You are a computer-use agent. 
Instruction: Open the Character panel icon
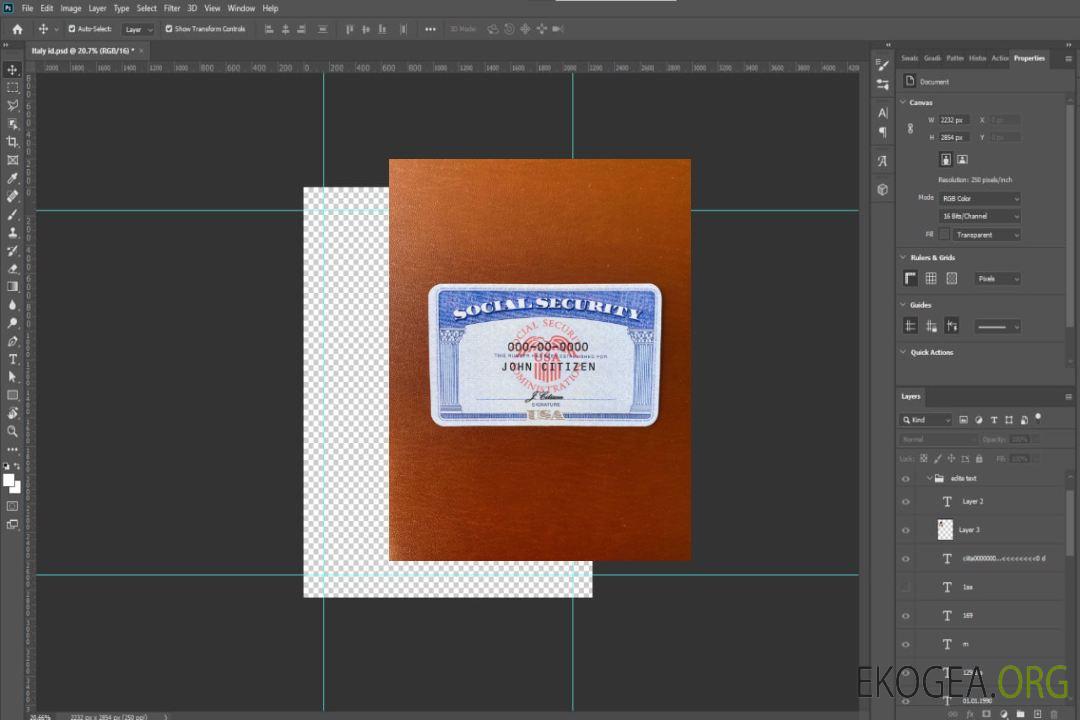click(882, 112)
